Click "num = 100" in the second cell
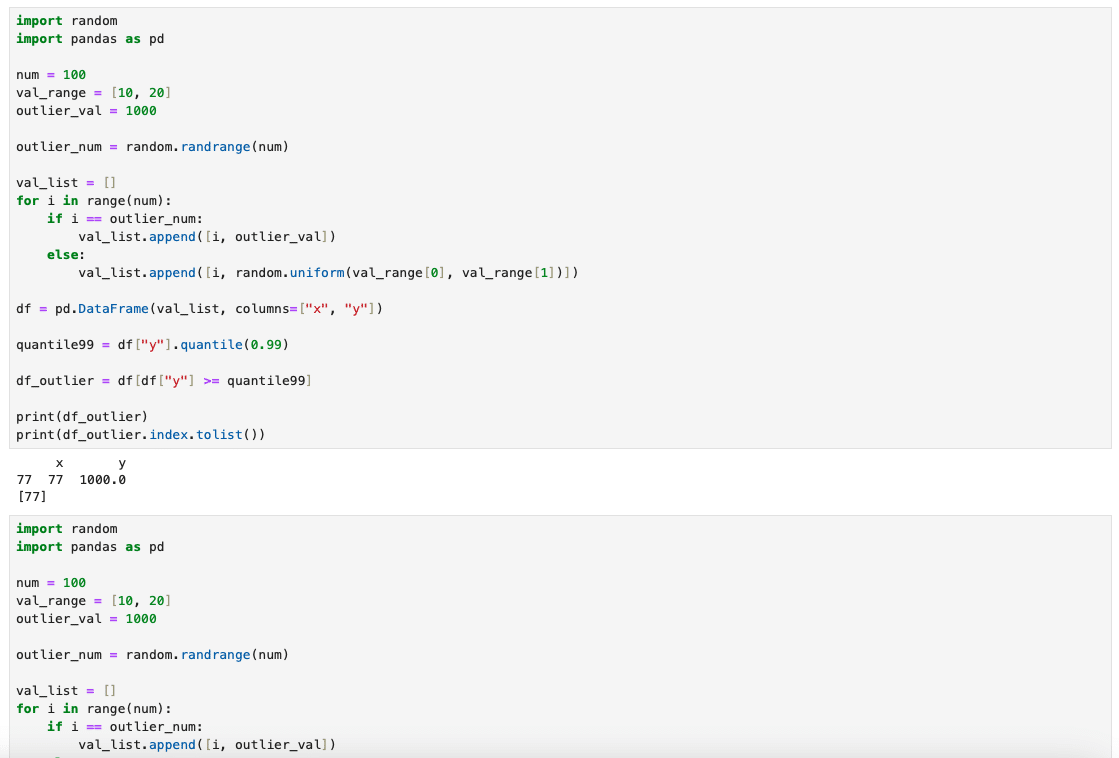Screen dimensions: 1119x758 pos(51,583)
